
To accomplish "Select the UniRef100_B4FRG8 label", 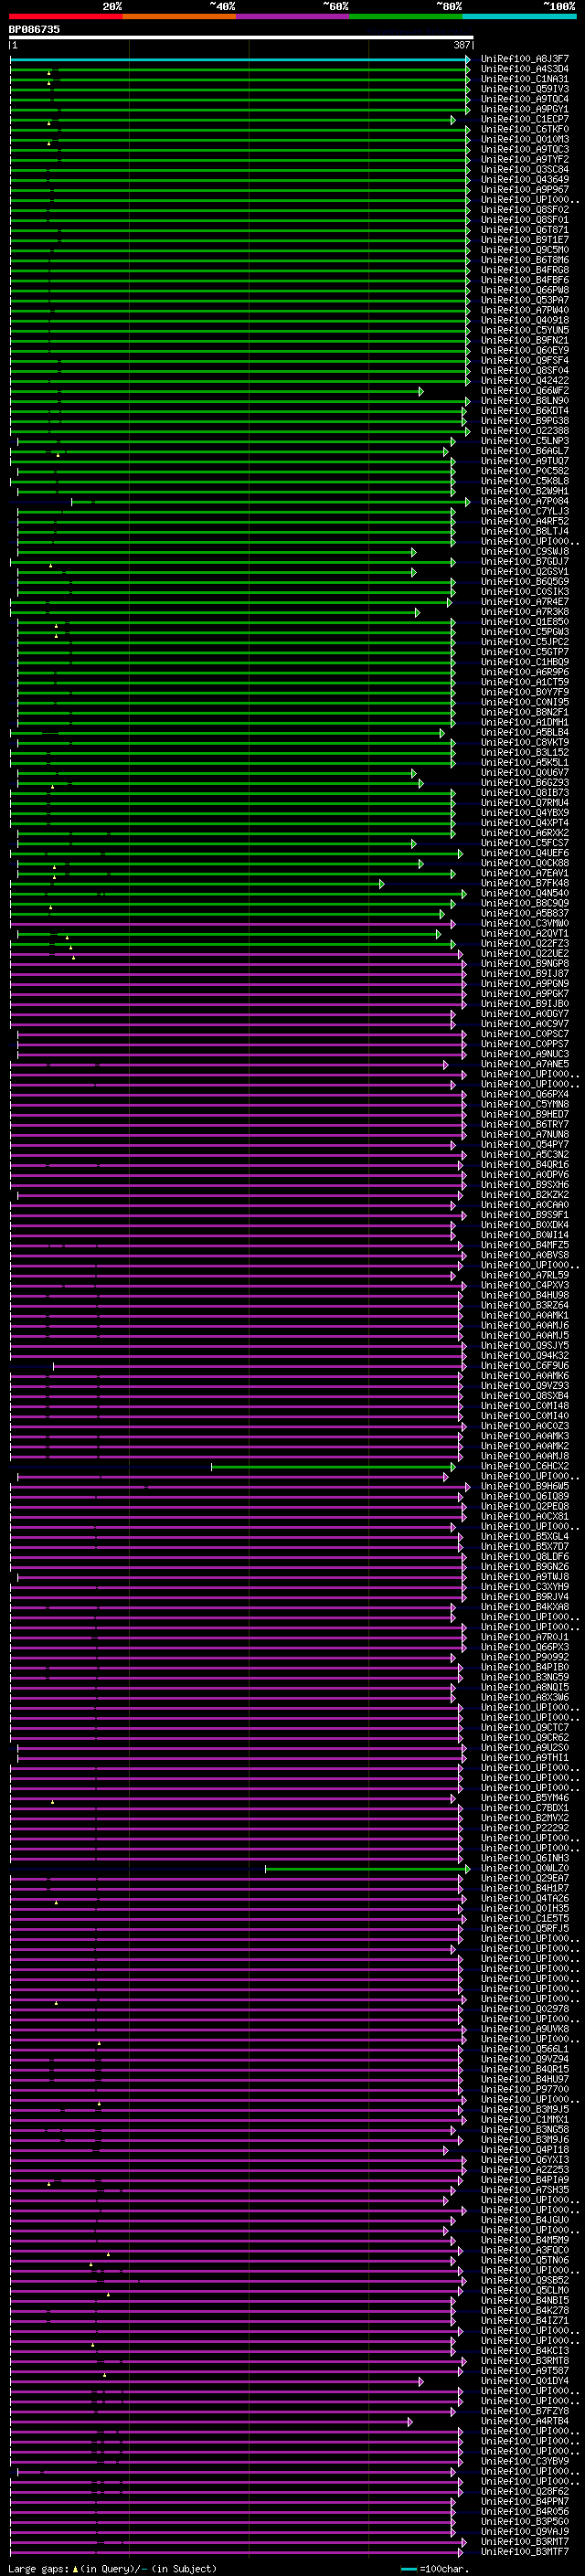I will 525,270.
